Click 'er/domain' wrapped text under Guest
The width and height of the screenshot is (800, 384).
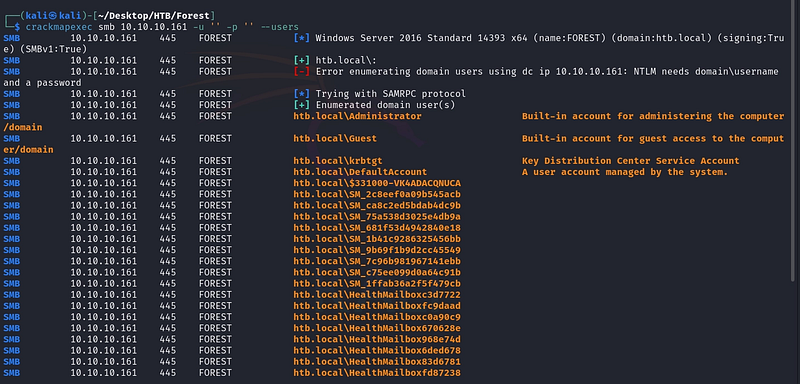point(29,150)
